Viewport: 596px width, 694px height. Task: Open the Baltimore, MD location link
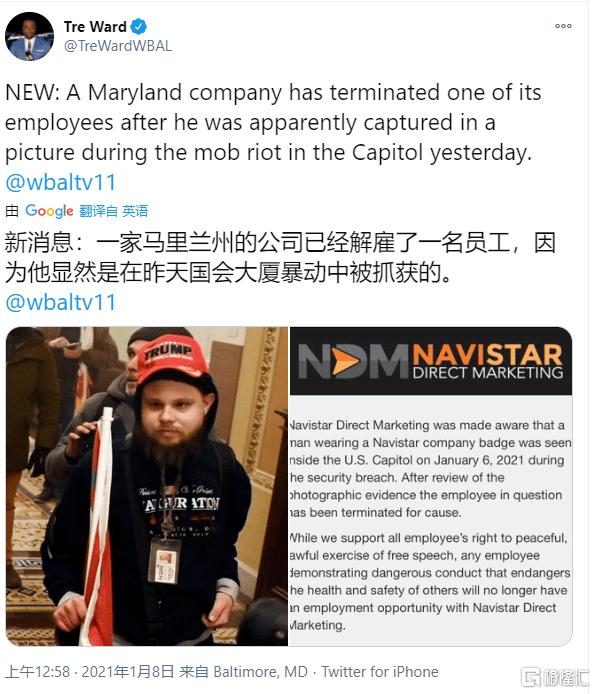[x=261, y=671]
